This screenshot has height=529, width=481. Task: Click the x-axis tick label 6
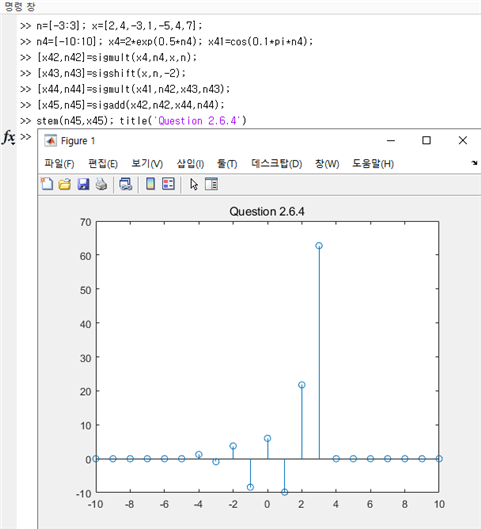[x=370, y=504]
